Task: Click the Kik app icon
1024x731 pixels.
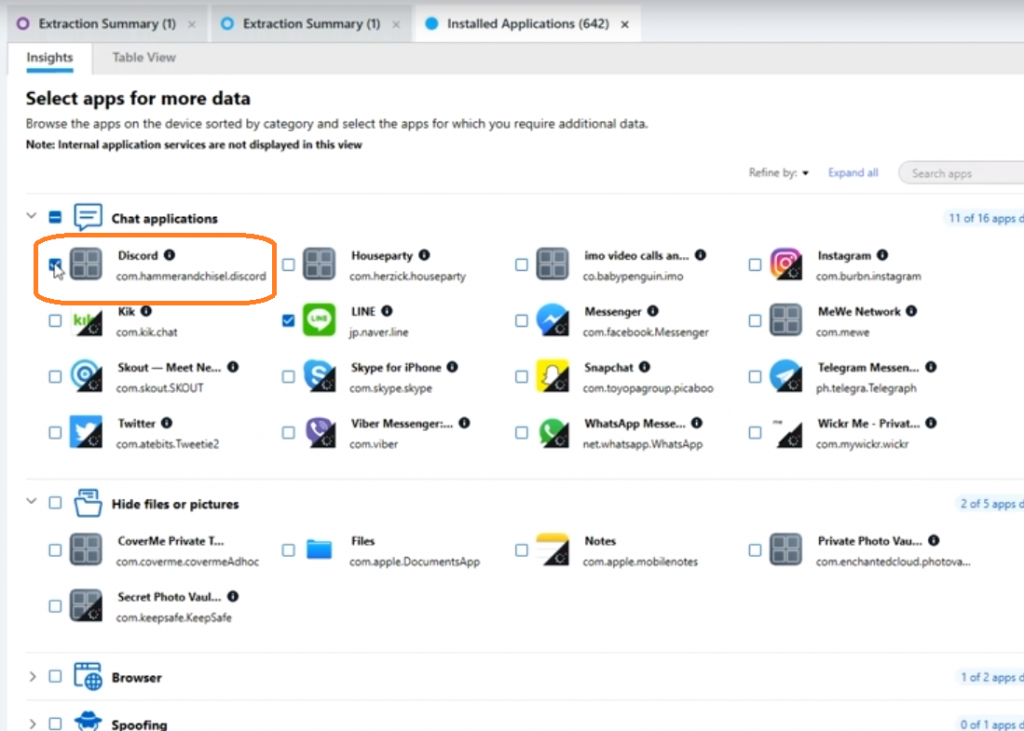Action: (x=86, y=321)
